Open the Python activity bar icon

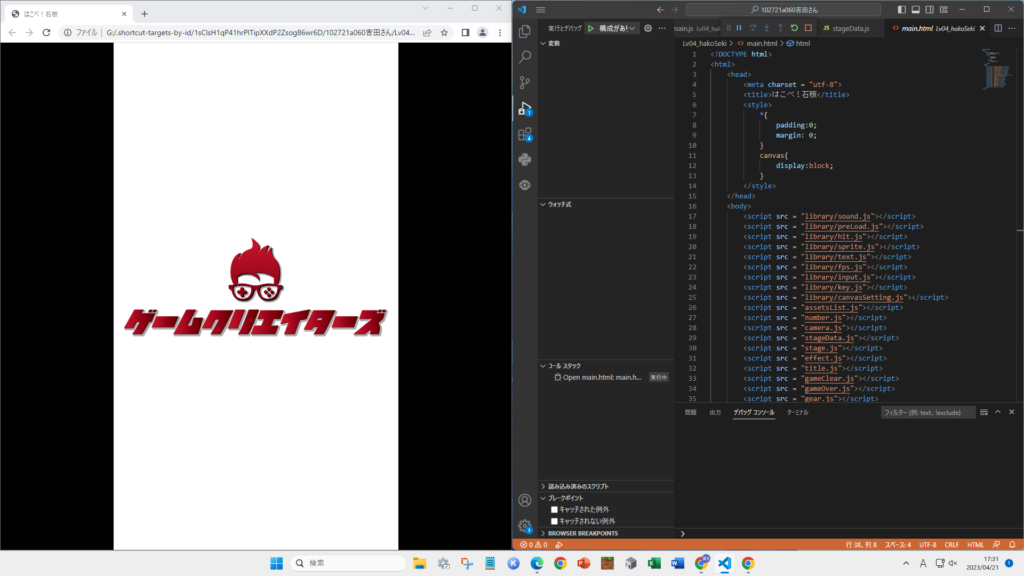[x=525, y=159]
